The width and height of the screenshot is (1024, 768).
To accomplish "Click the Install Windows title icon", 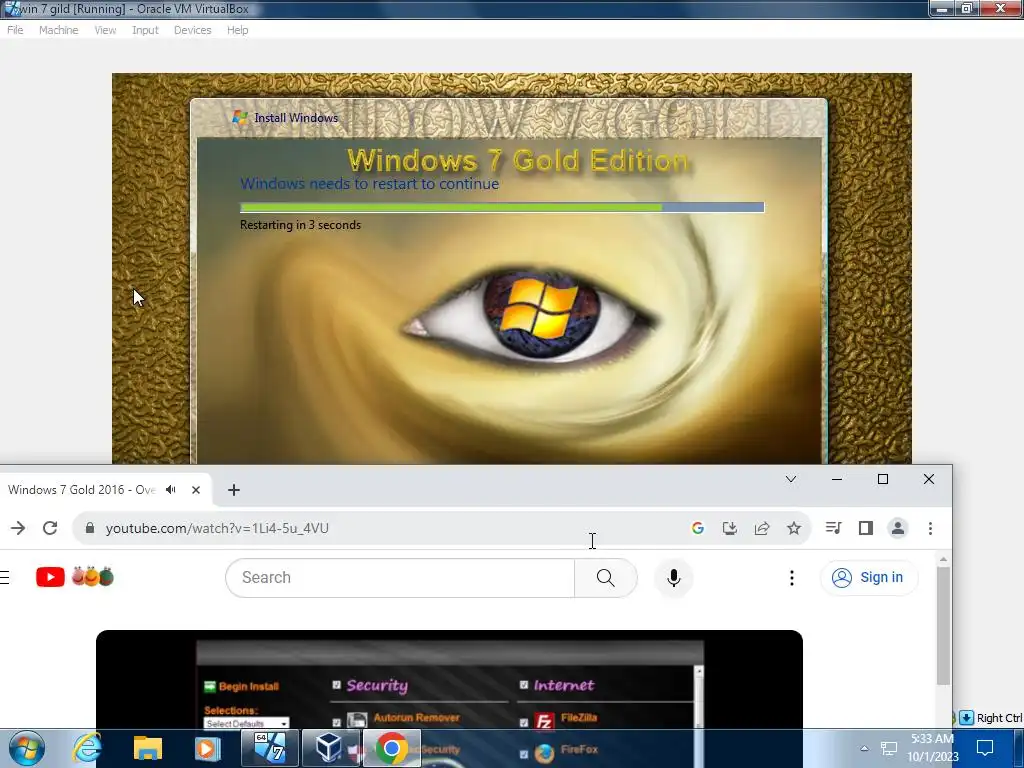I will (240, 118).
